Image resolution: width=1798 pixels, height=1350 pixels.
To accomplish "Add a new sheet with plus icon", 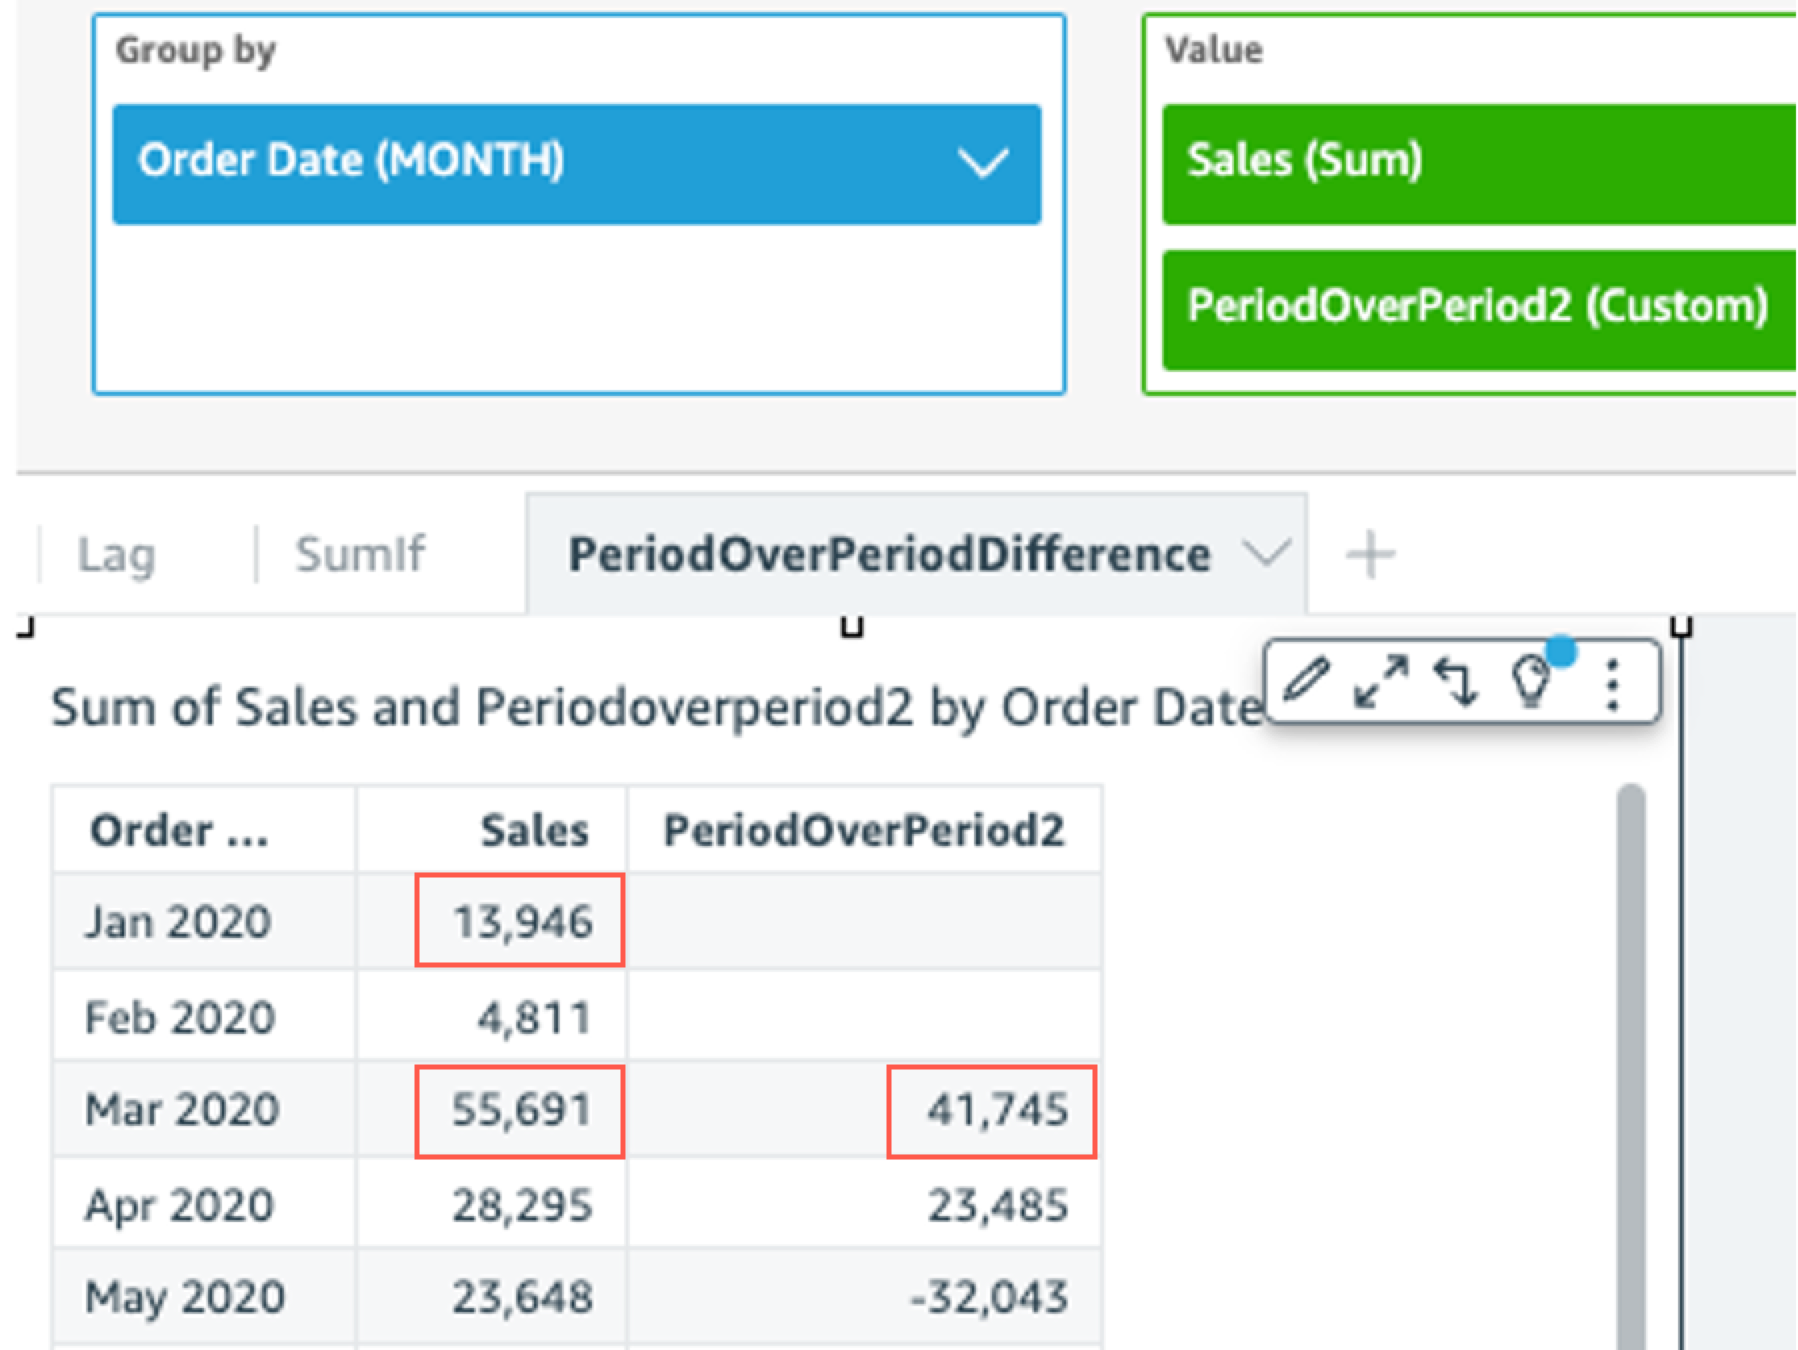I will (1370, 555).
